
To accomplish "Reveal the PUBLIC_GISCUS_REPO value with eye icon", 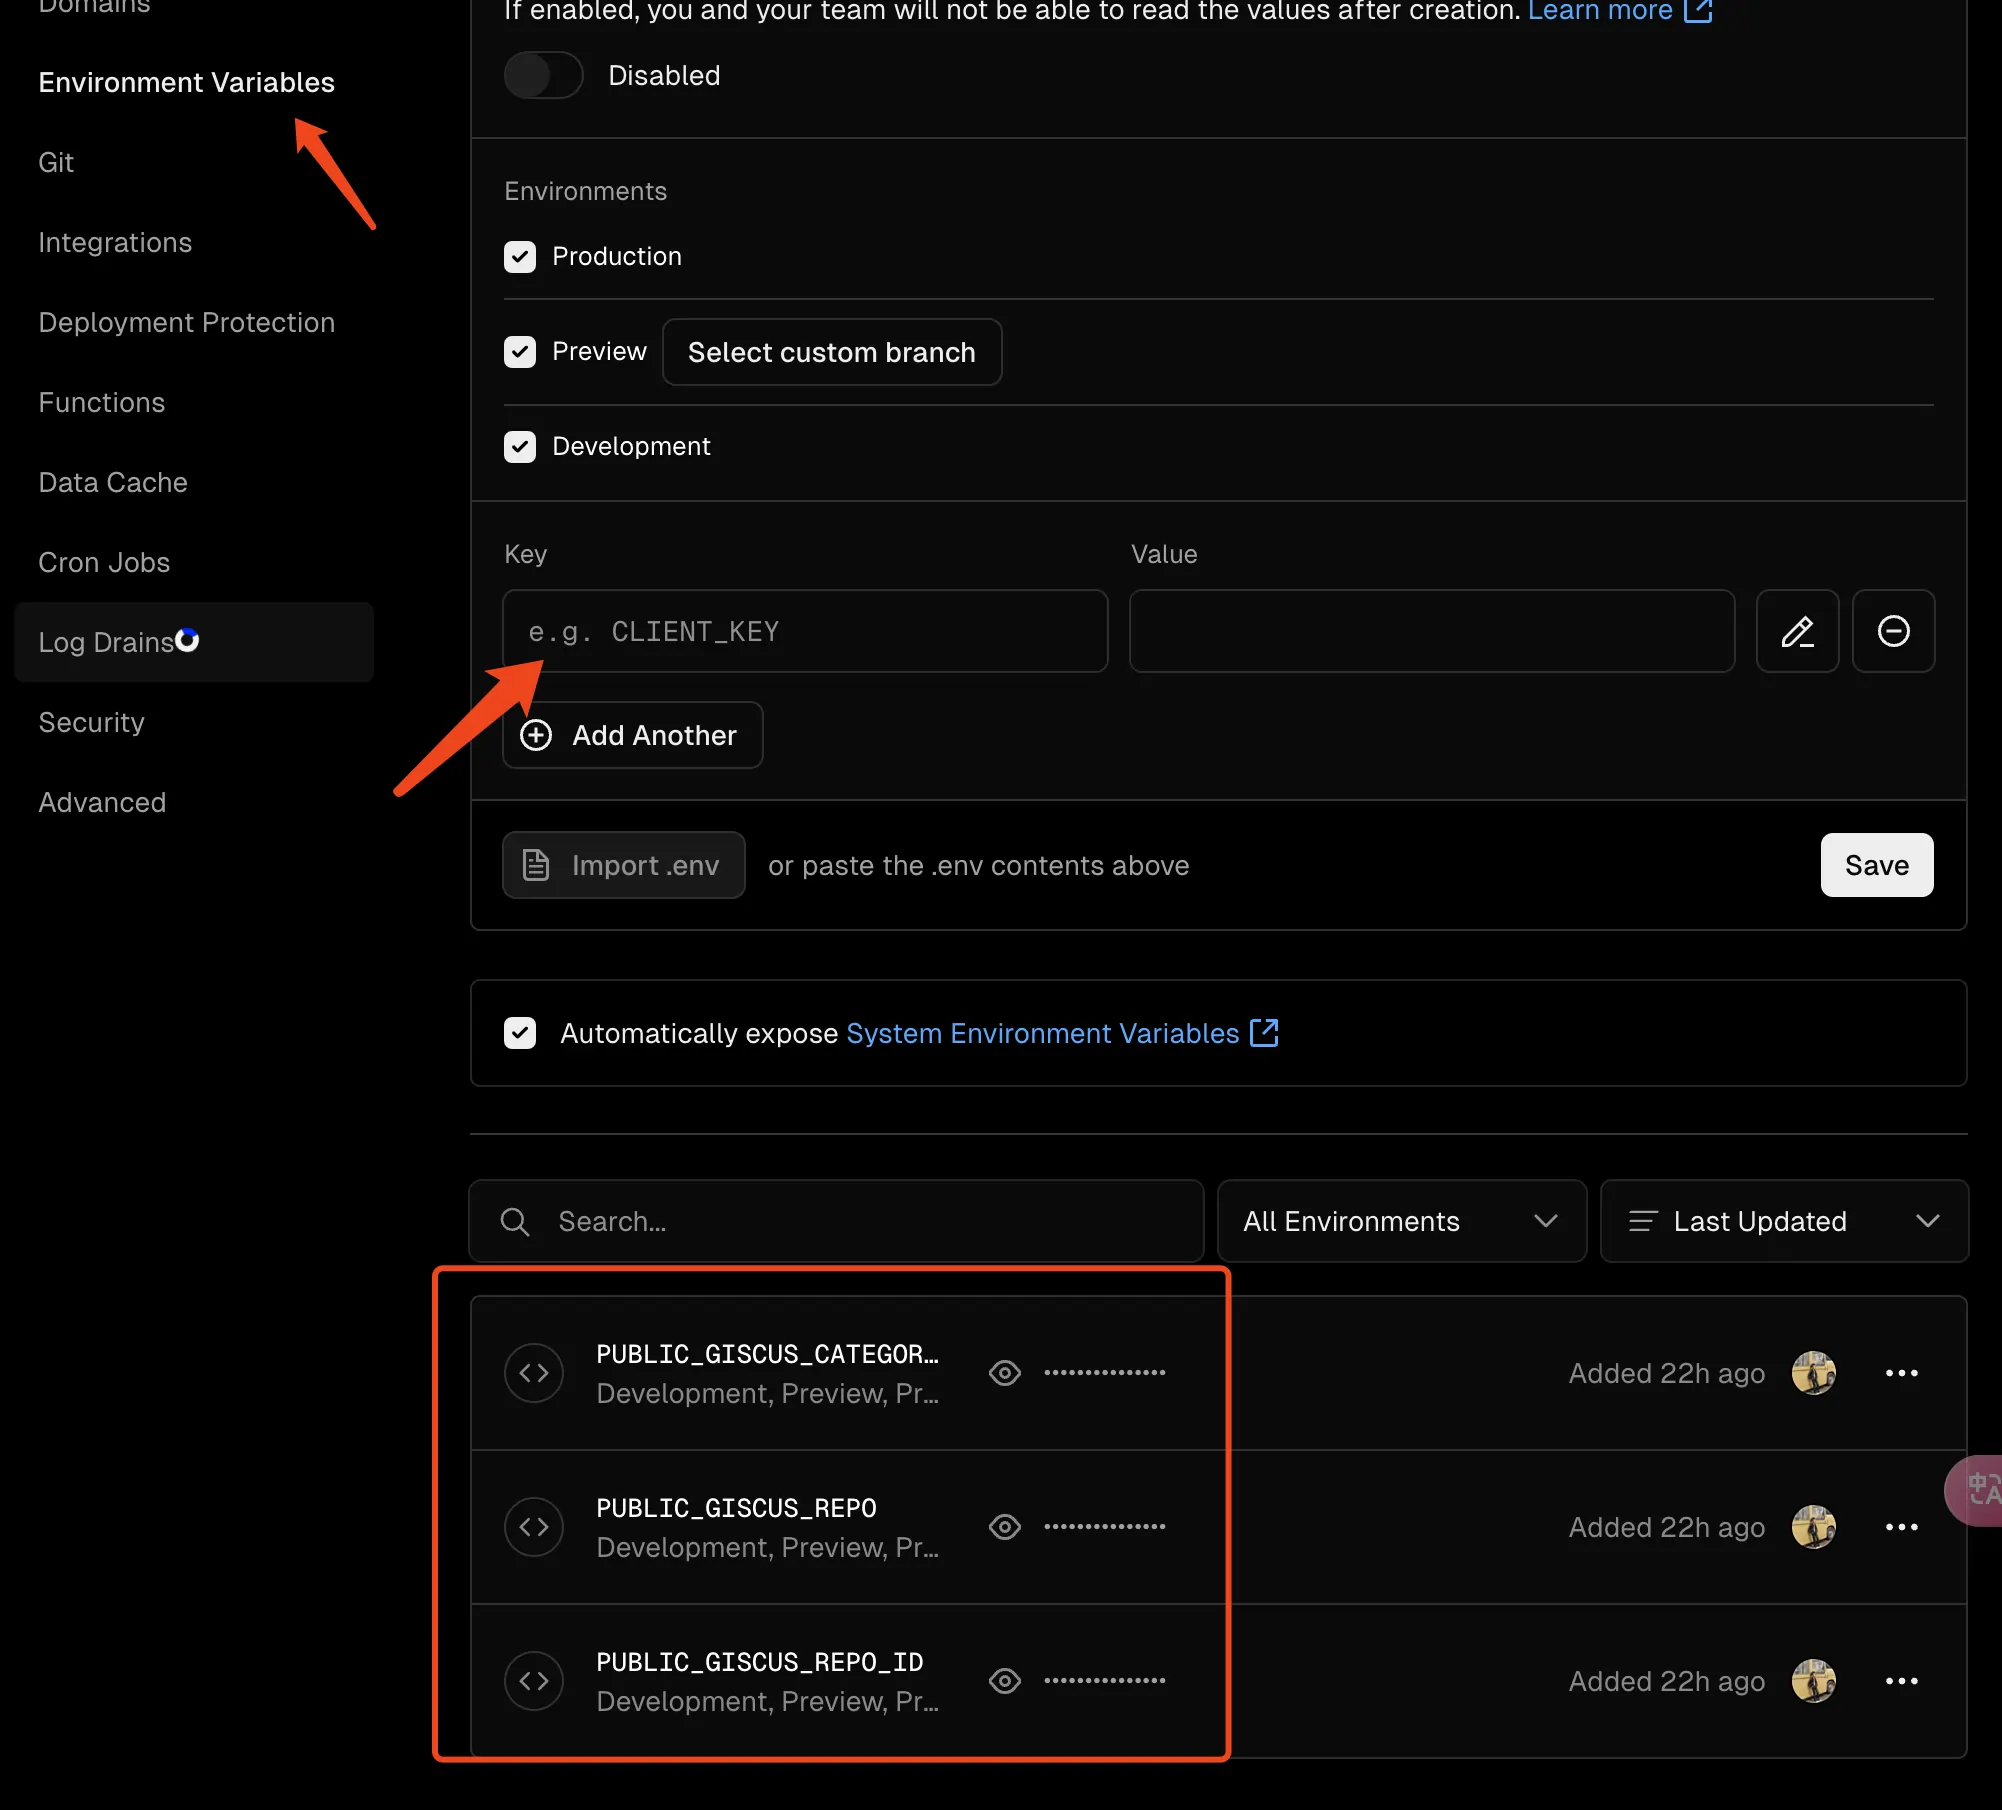I will pos(1005,1527).
